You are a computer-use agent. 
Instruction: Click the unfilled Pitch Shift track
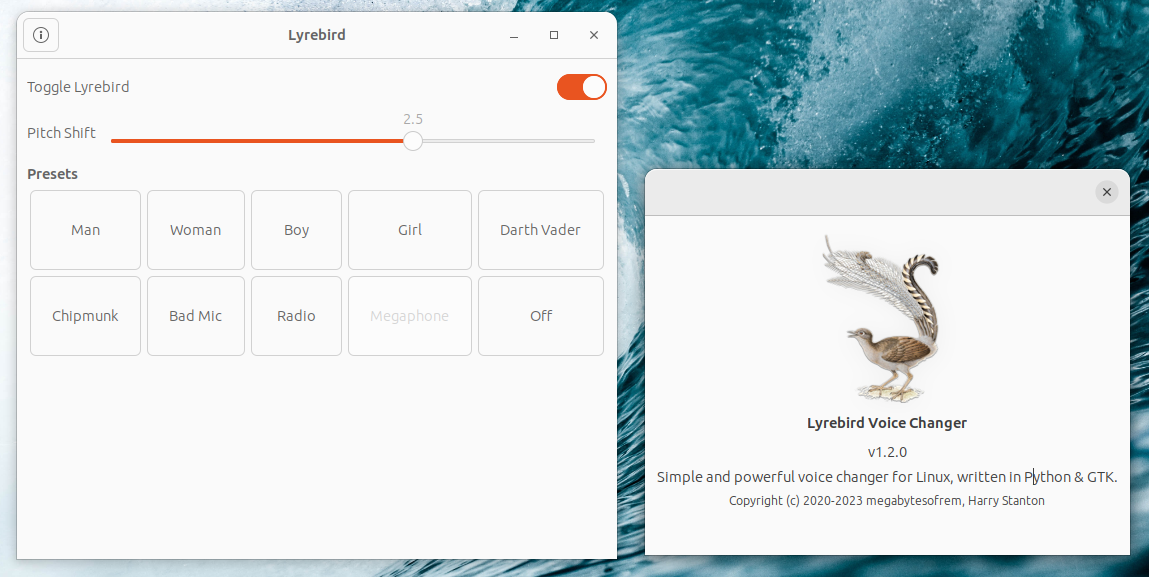pyautogui.click(x=509, y=141)
